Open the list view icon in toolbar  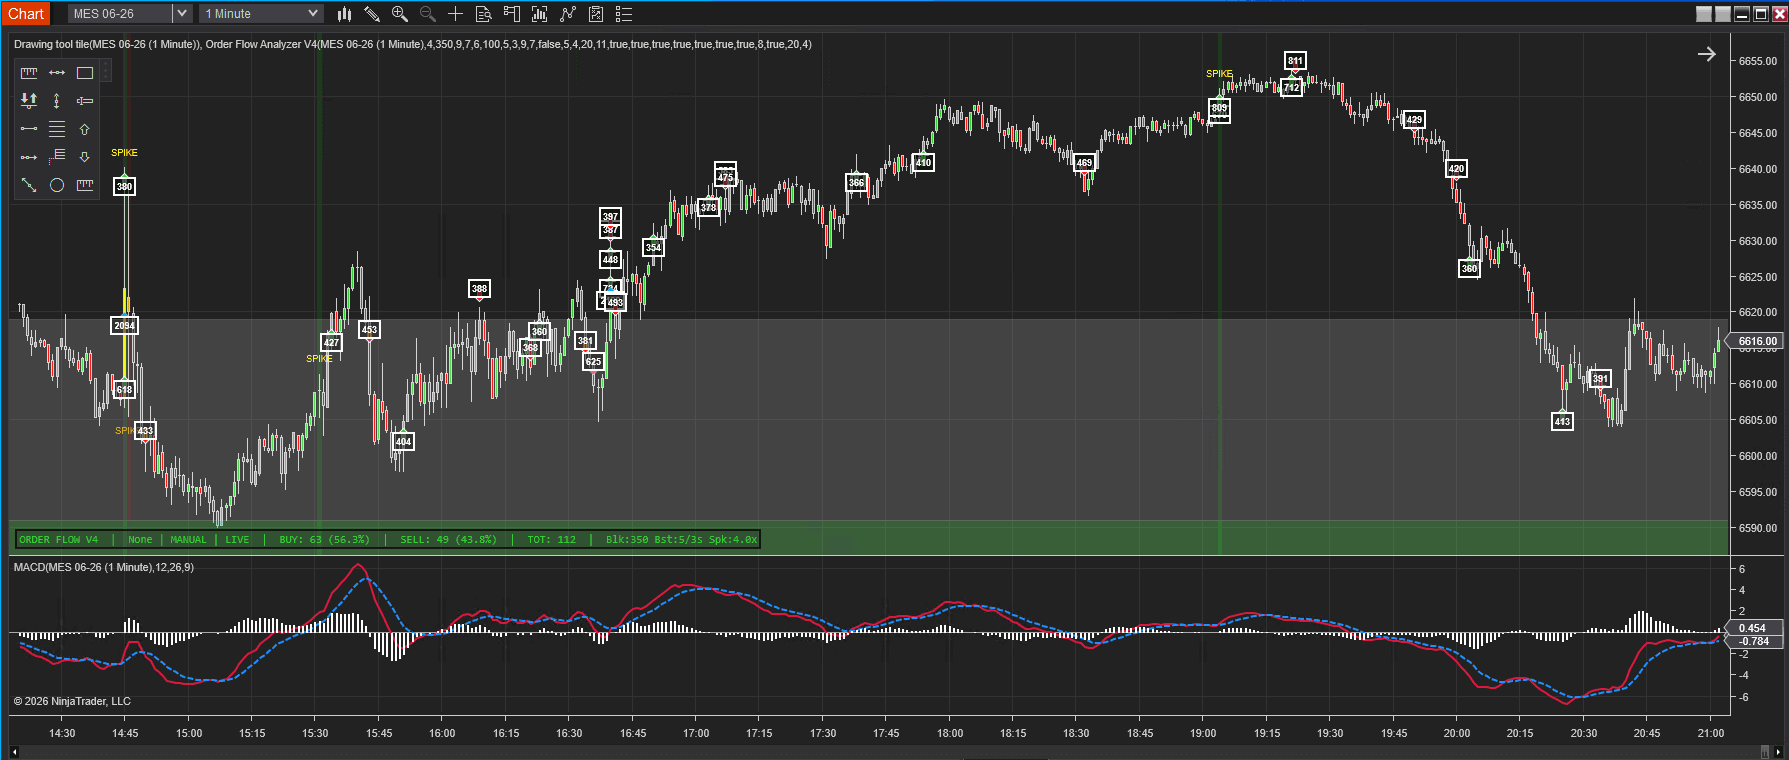[x=624, y=14]
